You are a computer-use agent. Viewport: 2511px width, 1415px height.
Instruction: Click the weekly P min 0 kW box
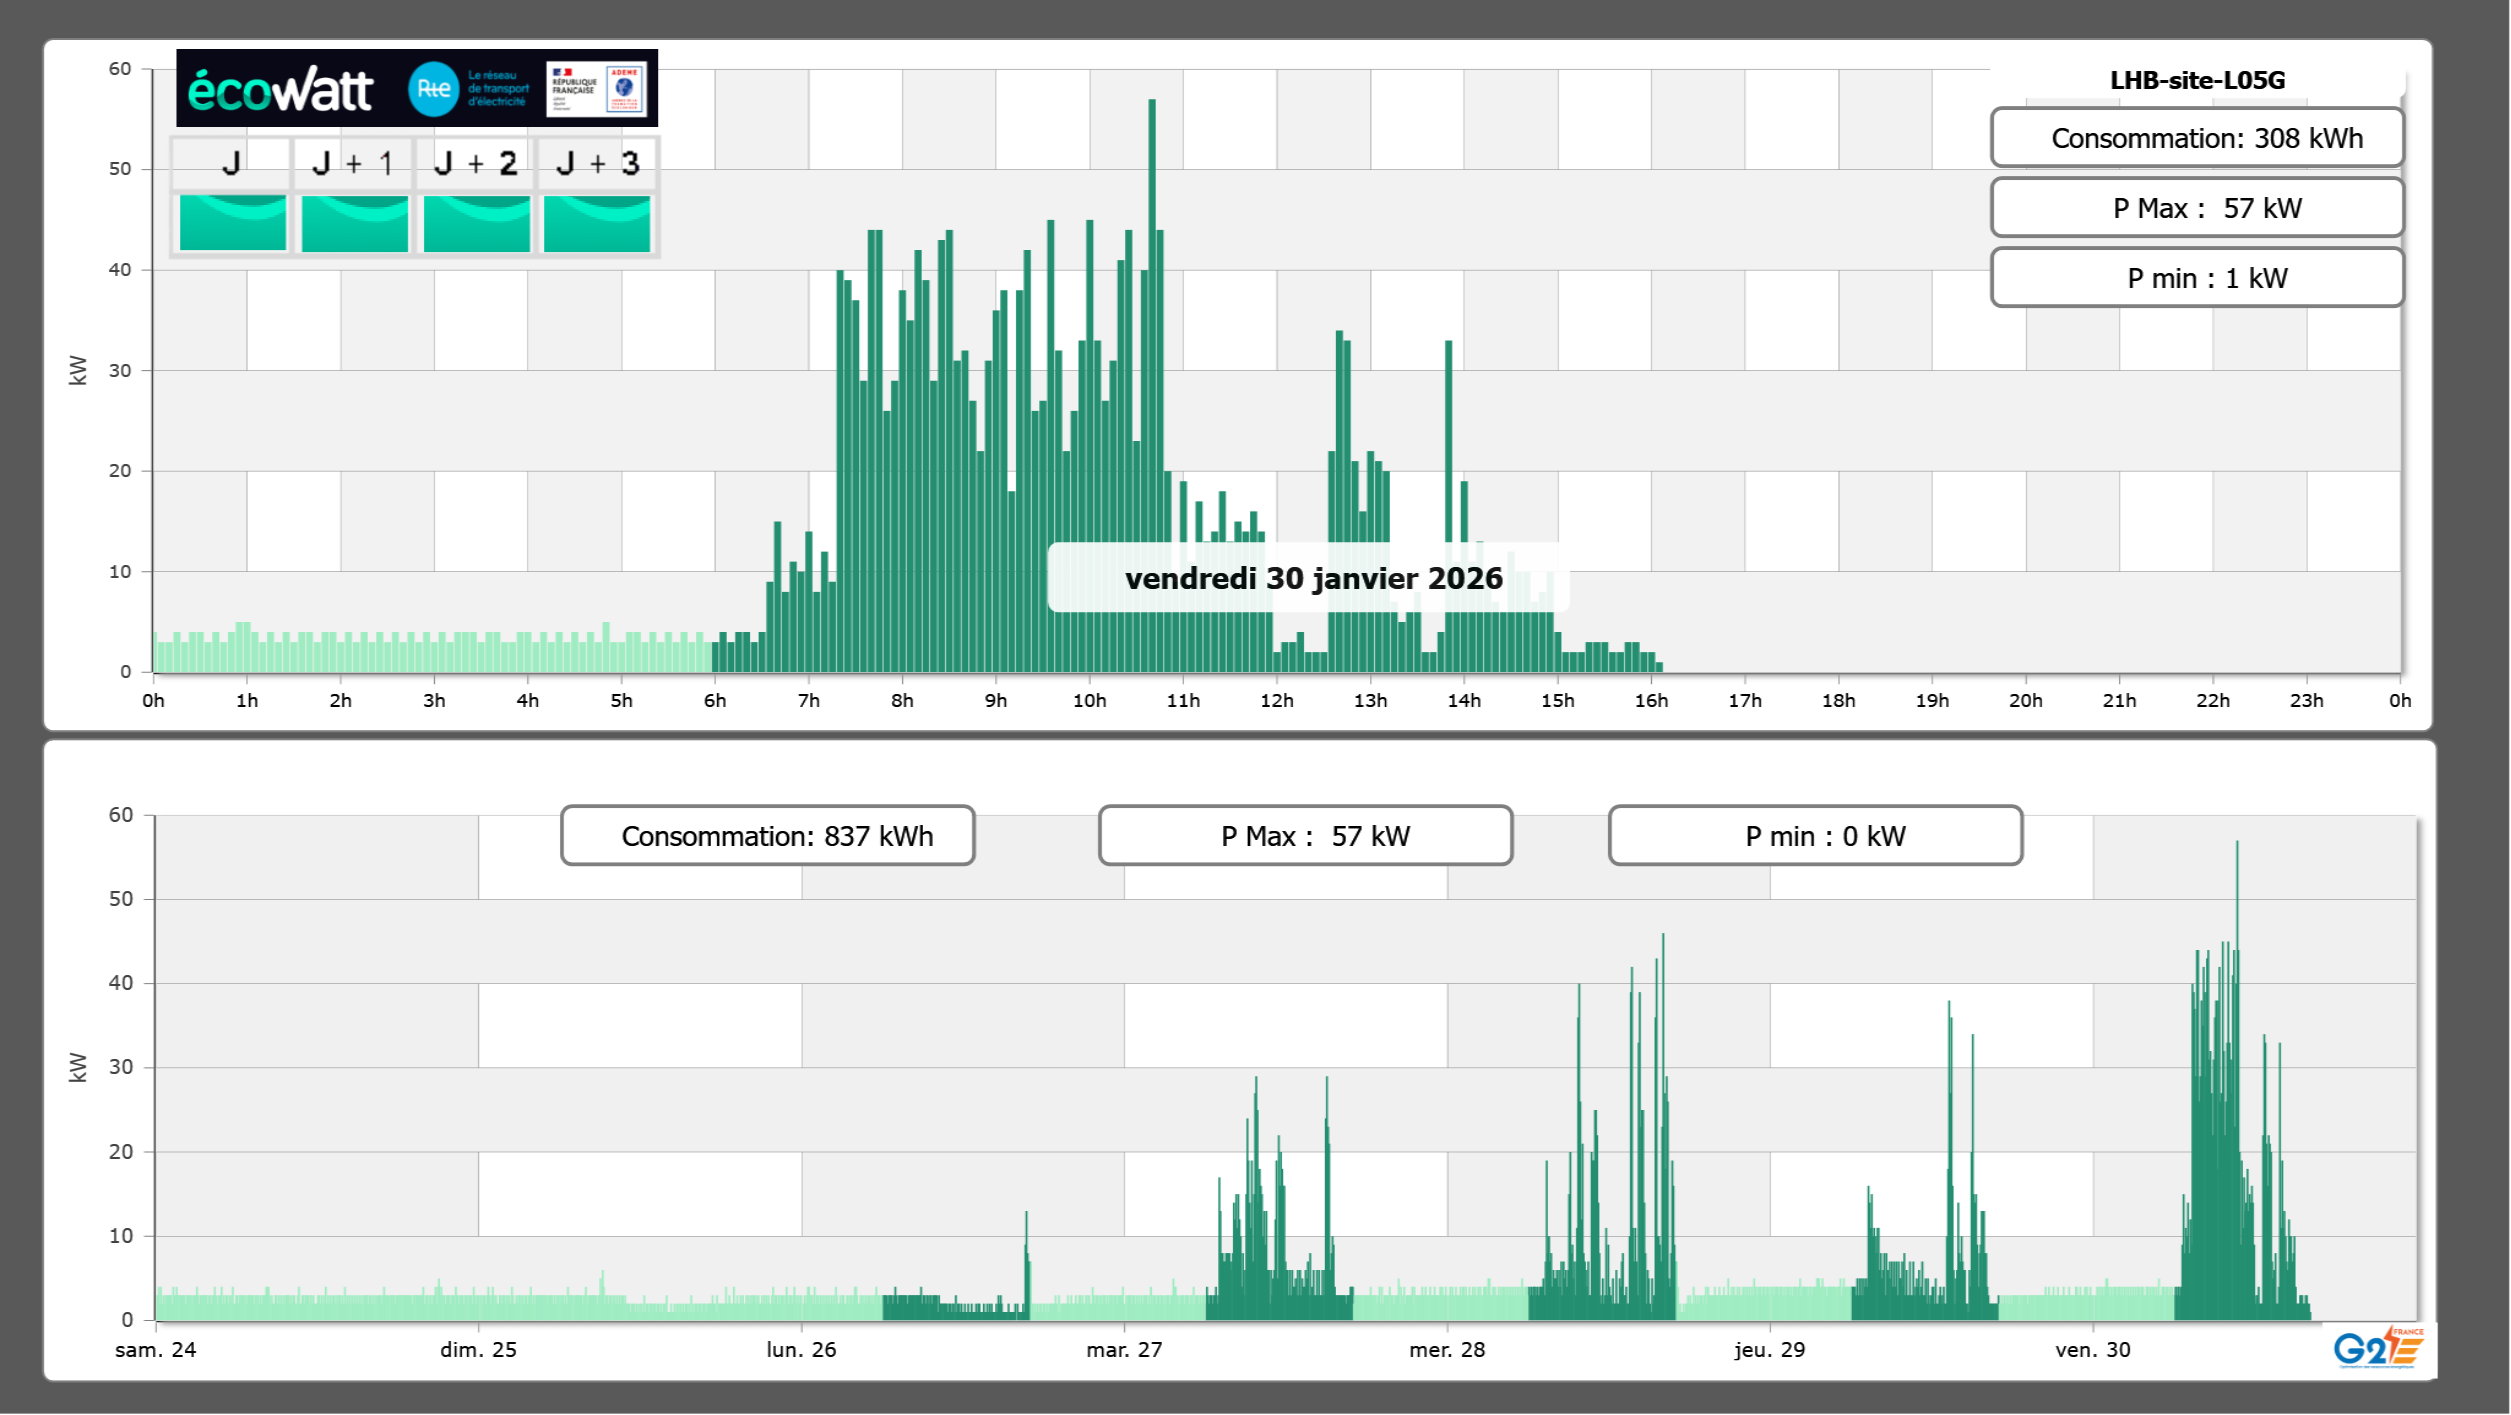pyautogui.click(x=1815, y=836)
